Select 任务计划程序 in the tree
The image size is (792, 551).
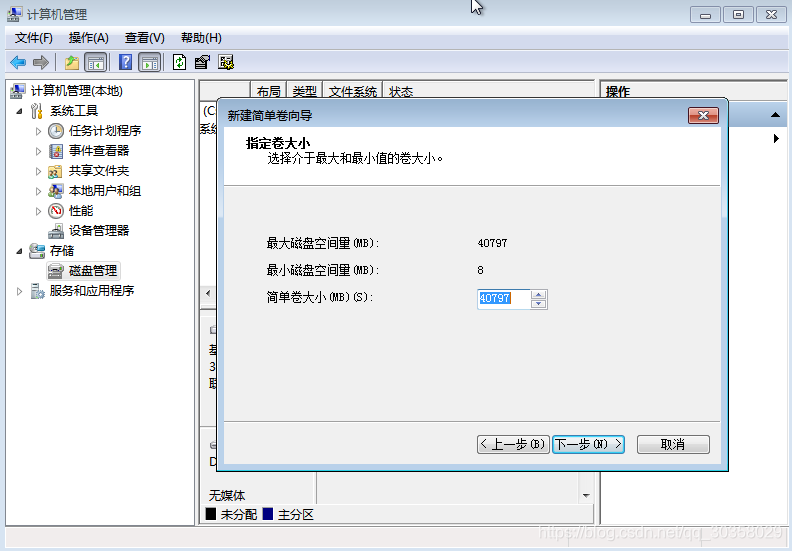point(105,131)
